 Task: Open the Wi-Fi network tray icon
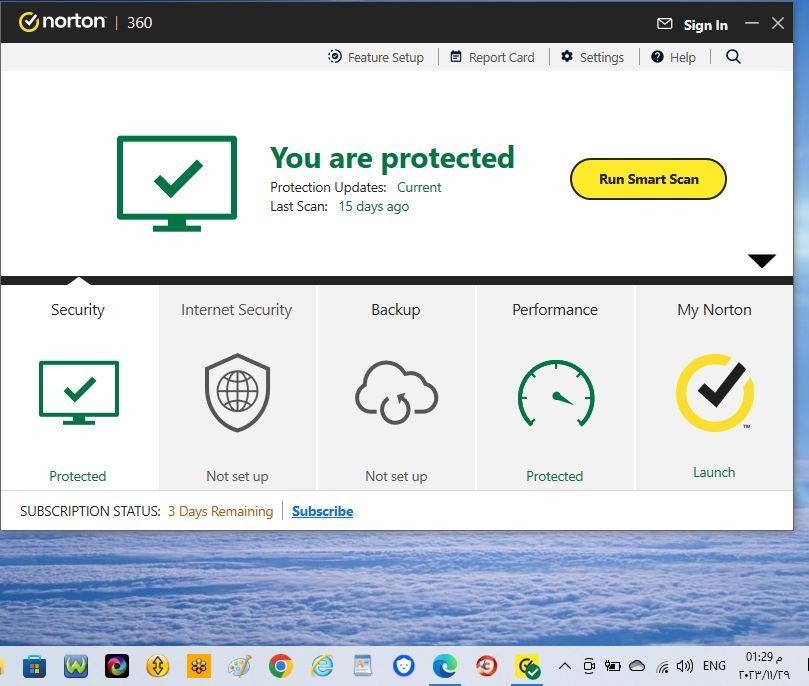tap(663, 667)
